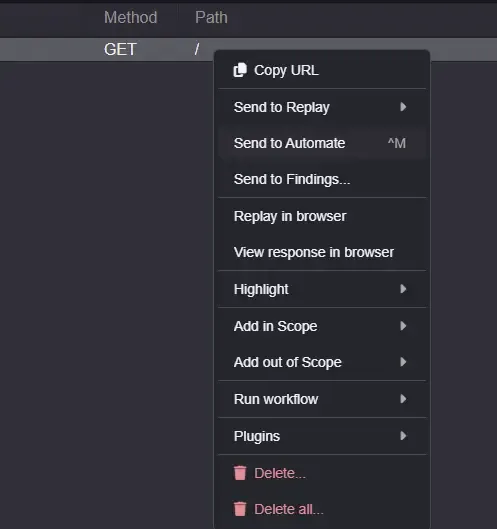The height and width of the screenshot is (529, 497).
Task: Open the Run workflow entry
Action: coord(322,399)
